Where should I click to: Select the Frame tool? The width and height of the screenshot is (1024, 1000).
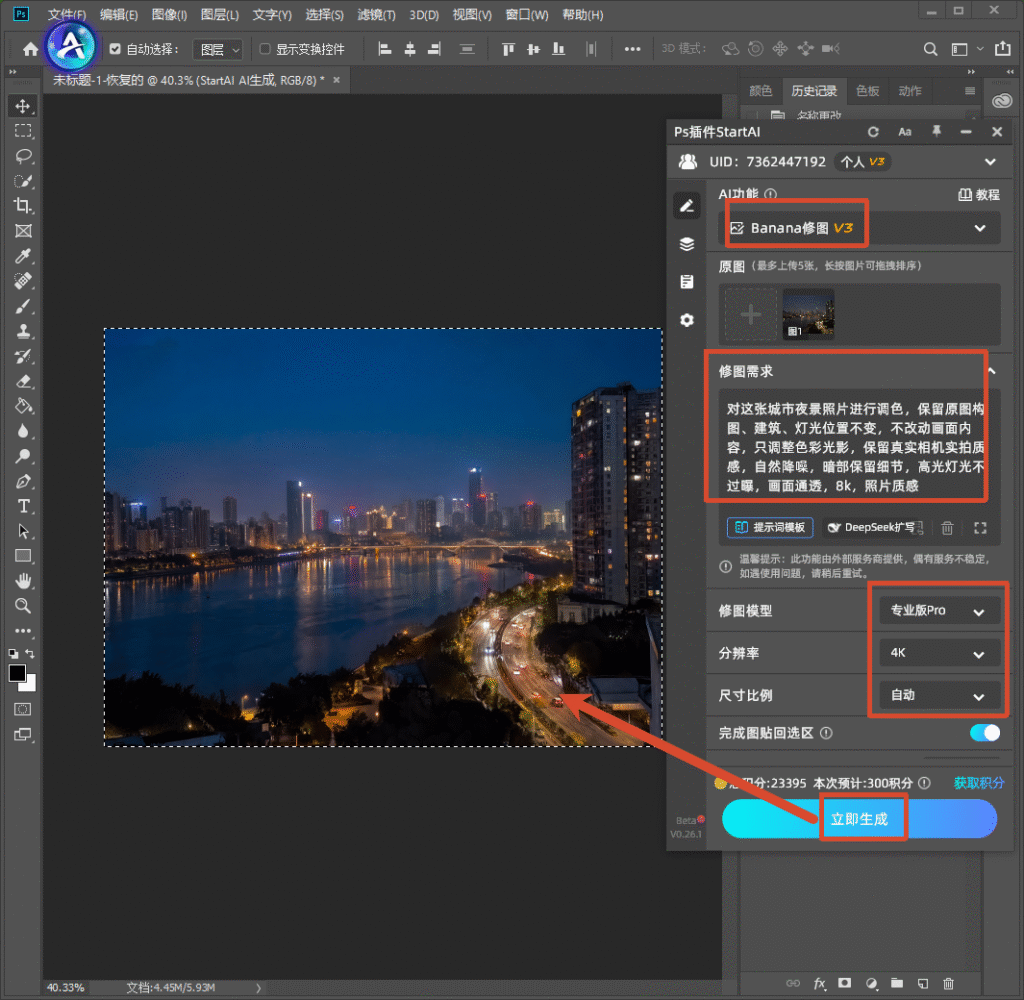tap(23, 231)
